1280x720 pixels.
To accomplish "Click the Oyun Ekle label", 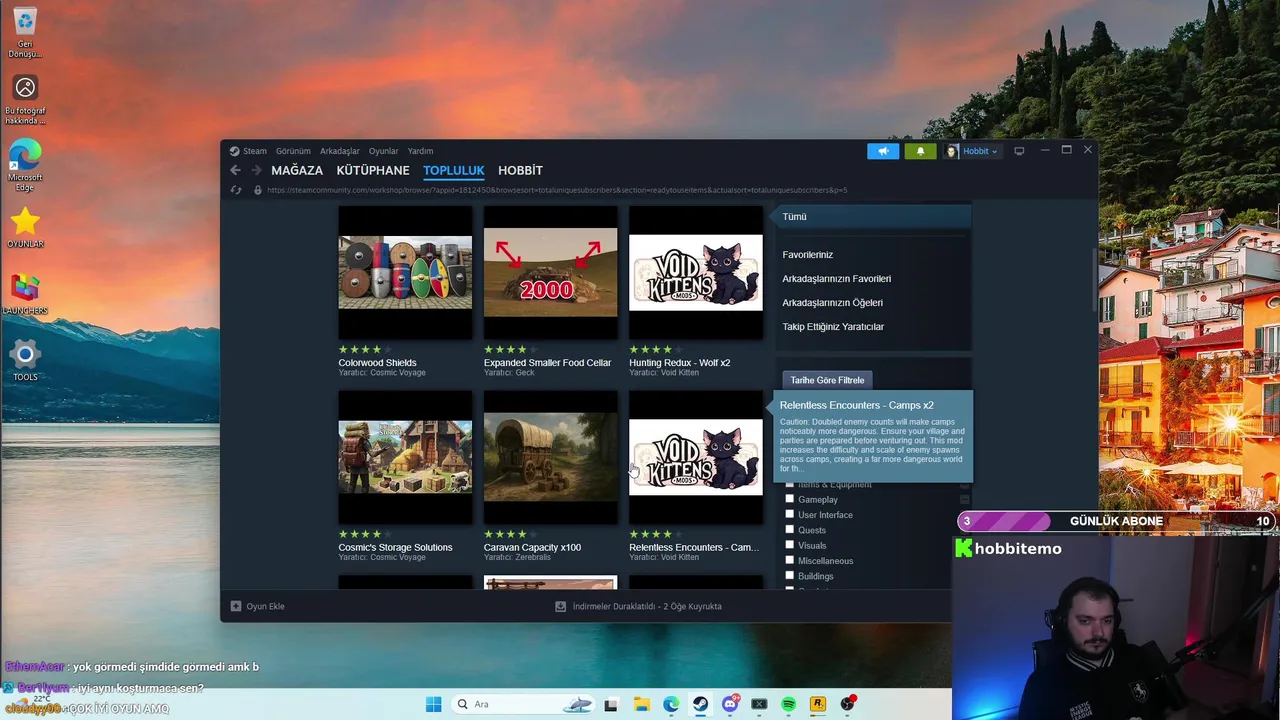I will click(x=265, y=606).
